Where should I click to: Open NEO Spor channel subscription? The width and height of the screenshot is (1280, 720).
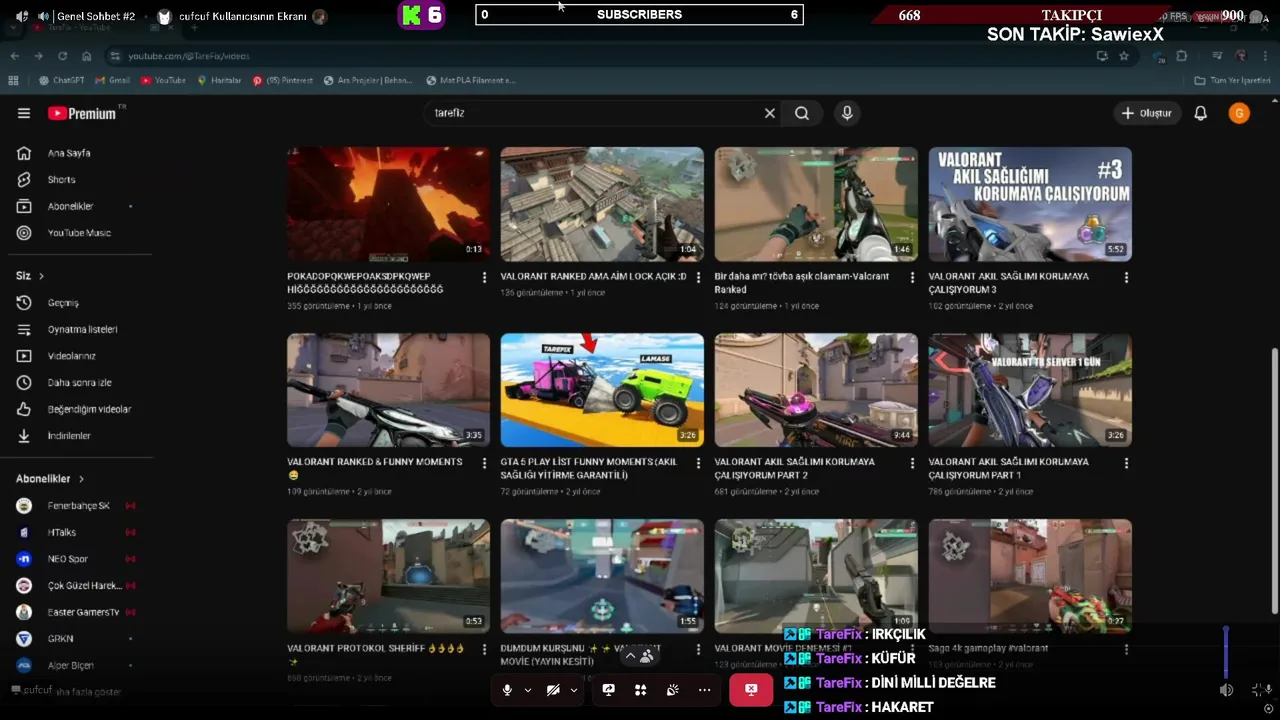click(x=76, y=559)
